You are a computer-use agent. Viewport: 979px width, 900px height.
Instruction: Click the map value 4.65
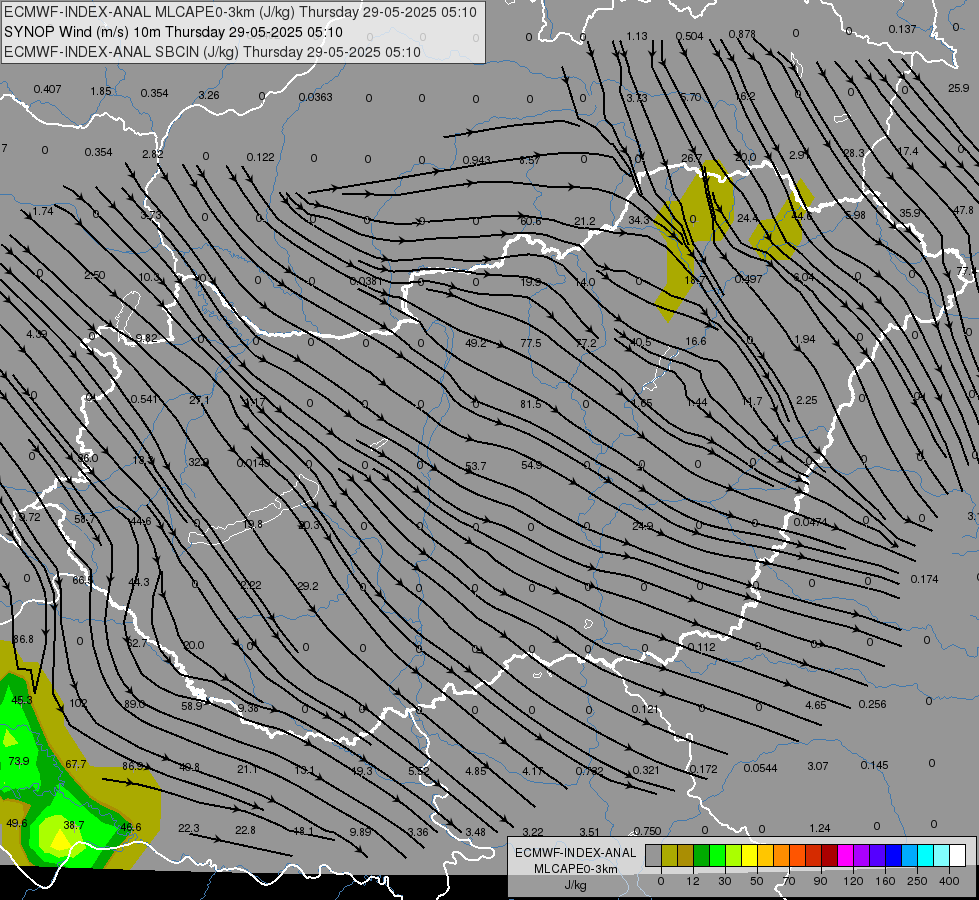pos(815,705)
